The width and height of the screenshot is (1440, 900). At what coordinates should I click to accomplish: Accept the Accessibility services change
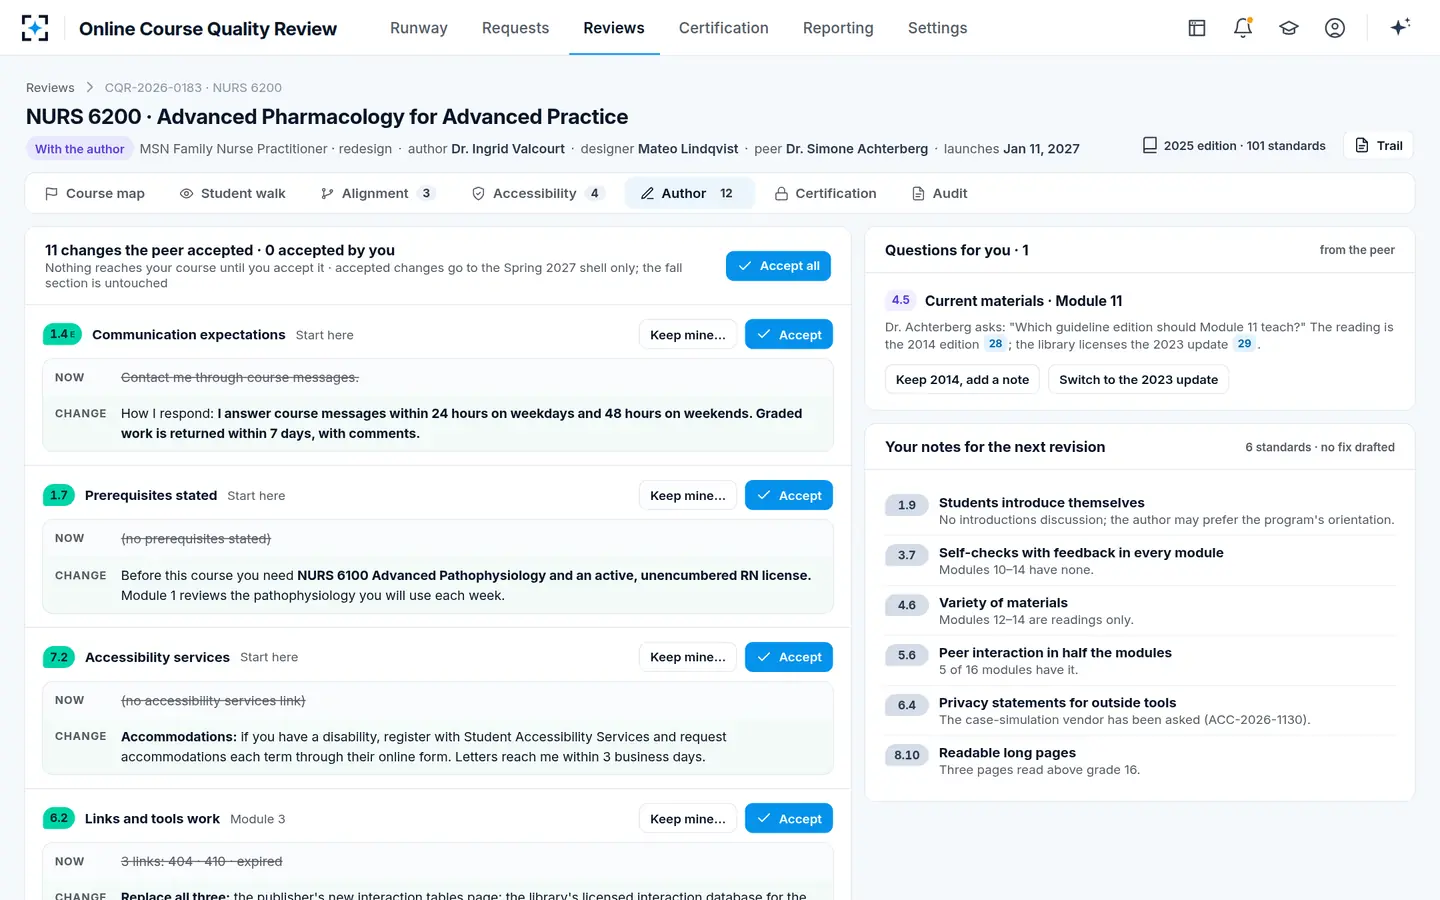(x=789, y=657)
